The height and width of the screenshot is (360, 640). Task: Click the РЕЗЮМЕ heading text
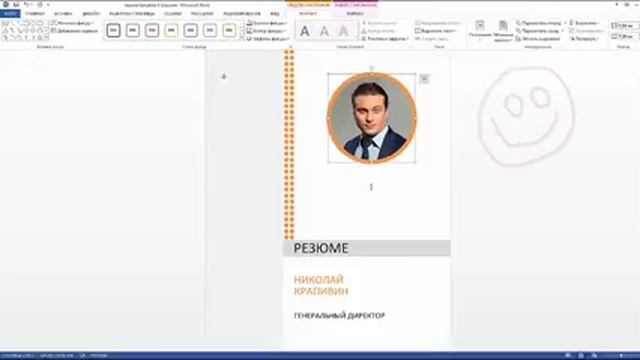(321, 248)
